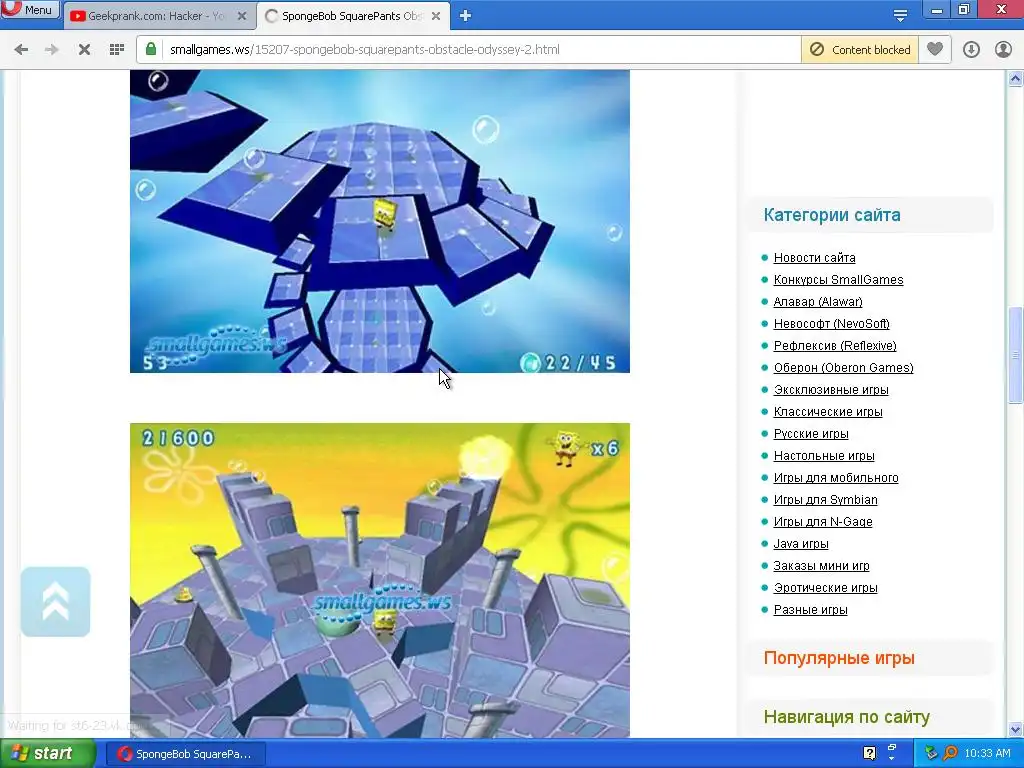
Task: Go forward to next page
Action: 52,50
